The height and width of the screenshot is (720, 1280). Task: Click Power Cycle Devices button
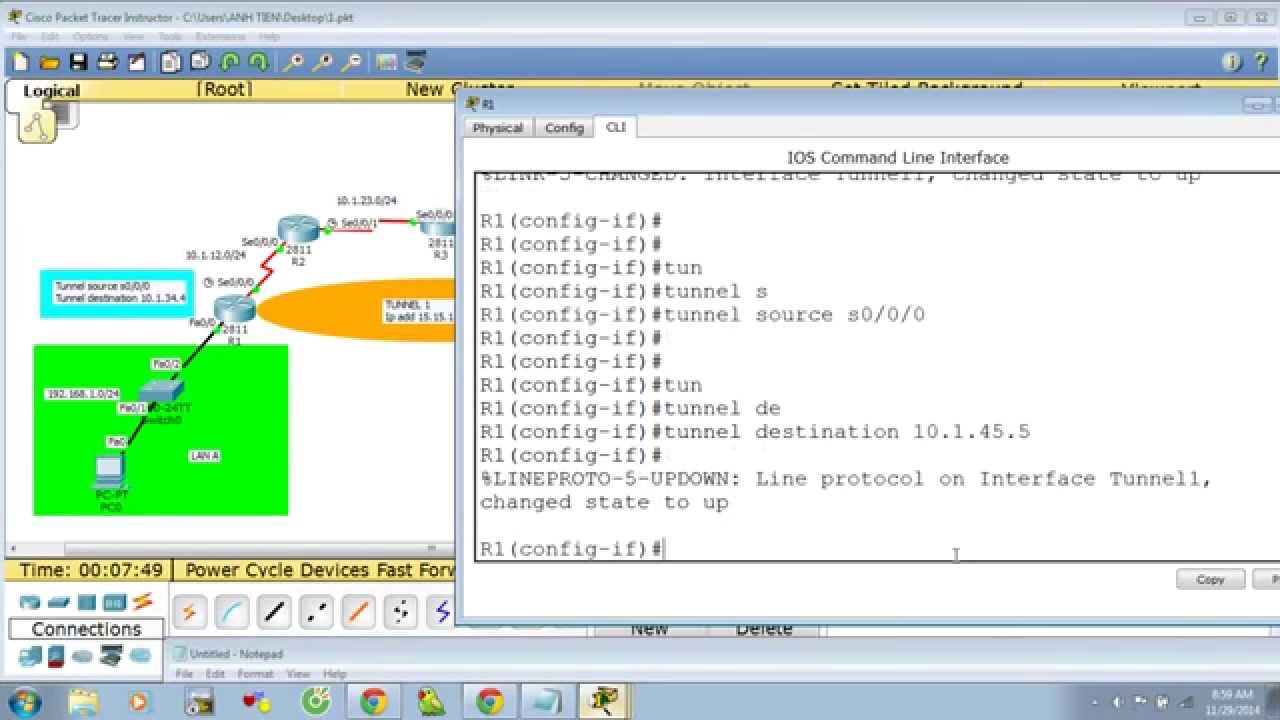[277, 570]
